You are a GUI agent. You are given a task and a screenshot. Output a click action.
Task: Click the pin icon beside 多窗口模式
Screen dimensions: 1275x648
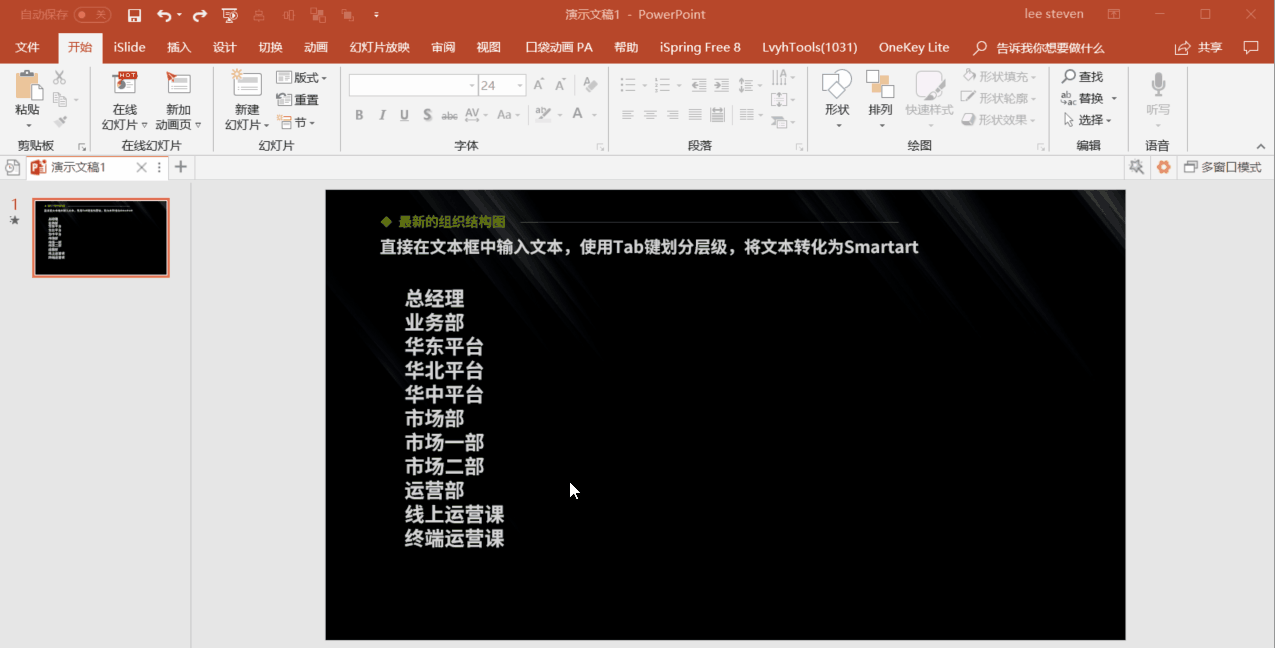pos(1136,167)
